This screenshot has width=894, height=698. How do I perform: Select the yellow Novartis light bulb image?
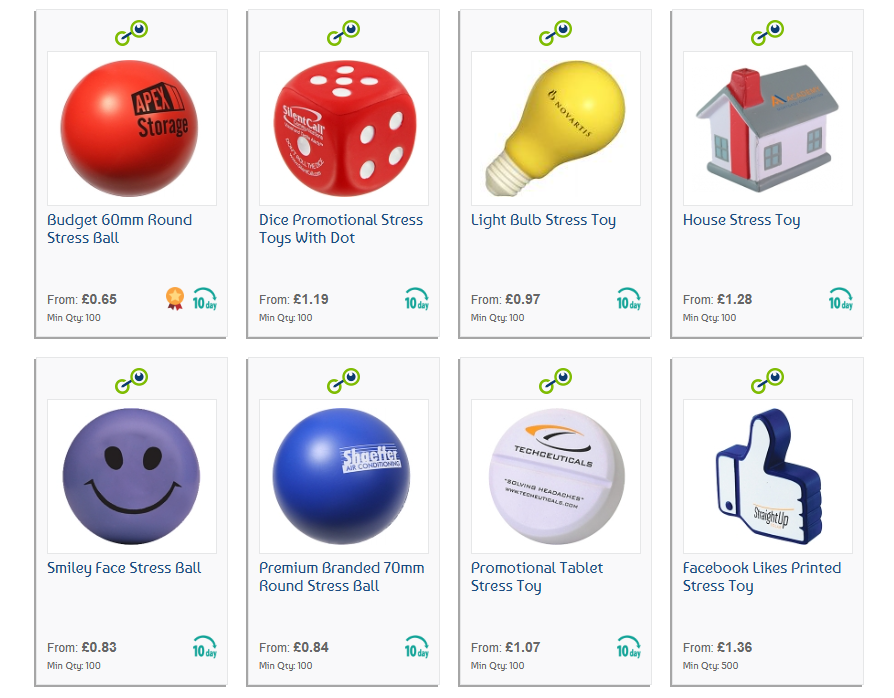coord(556,128)
